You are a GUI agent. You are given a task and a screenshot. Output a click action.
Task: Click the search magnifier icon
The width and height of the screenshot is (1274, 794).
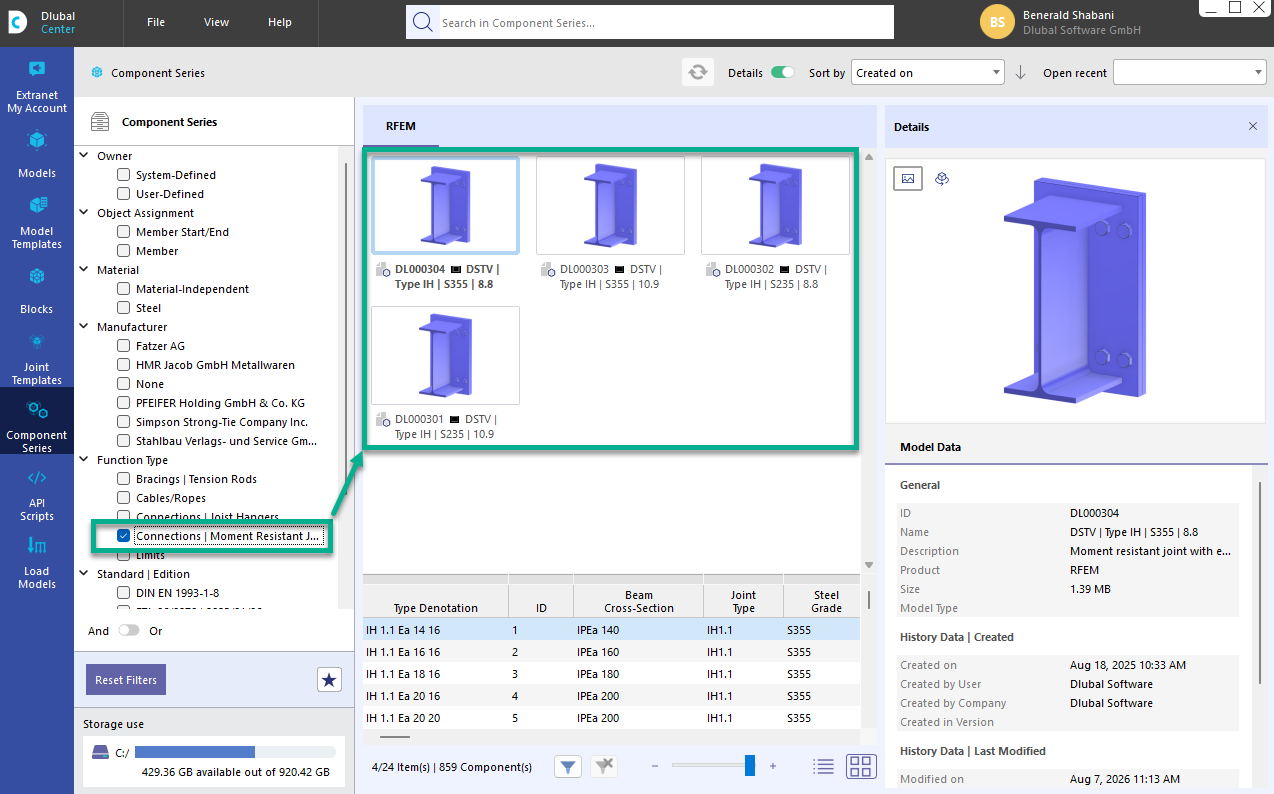(423, 22)
